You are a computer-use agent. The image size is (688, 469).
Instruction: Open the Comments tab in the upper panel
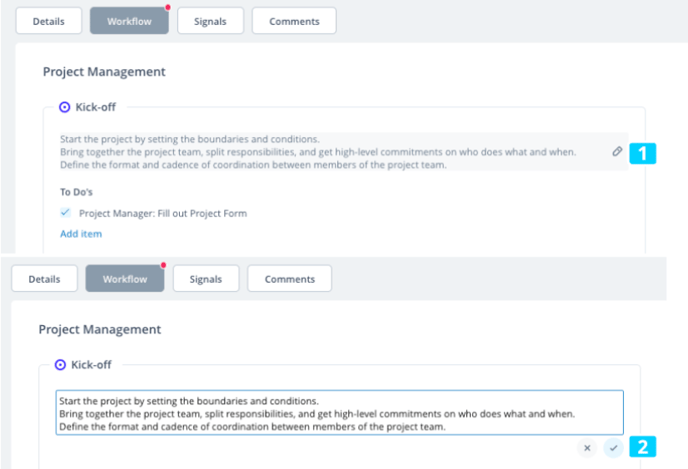click(x=294, y=21)
